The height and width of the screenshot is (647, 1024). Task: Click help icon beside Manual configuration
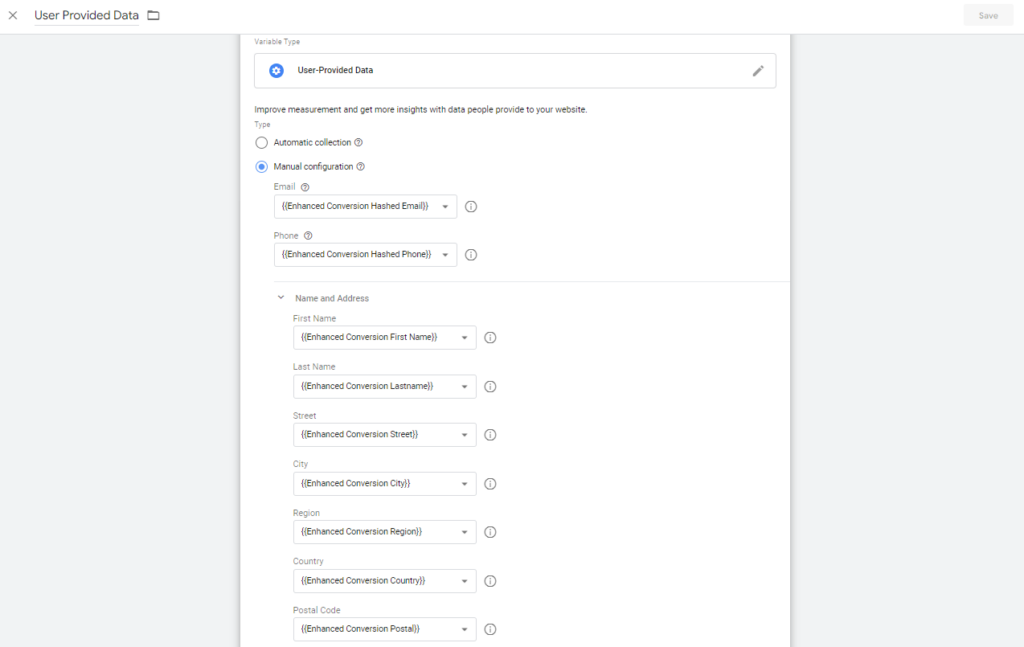click(x=360, y=167)
